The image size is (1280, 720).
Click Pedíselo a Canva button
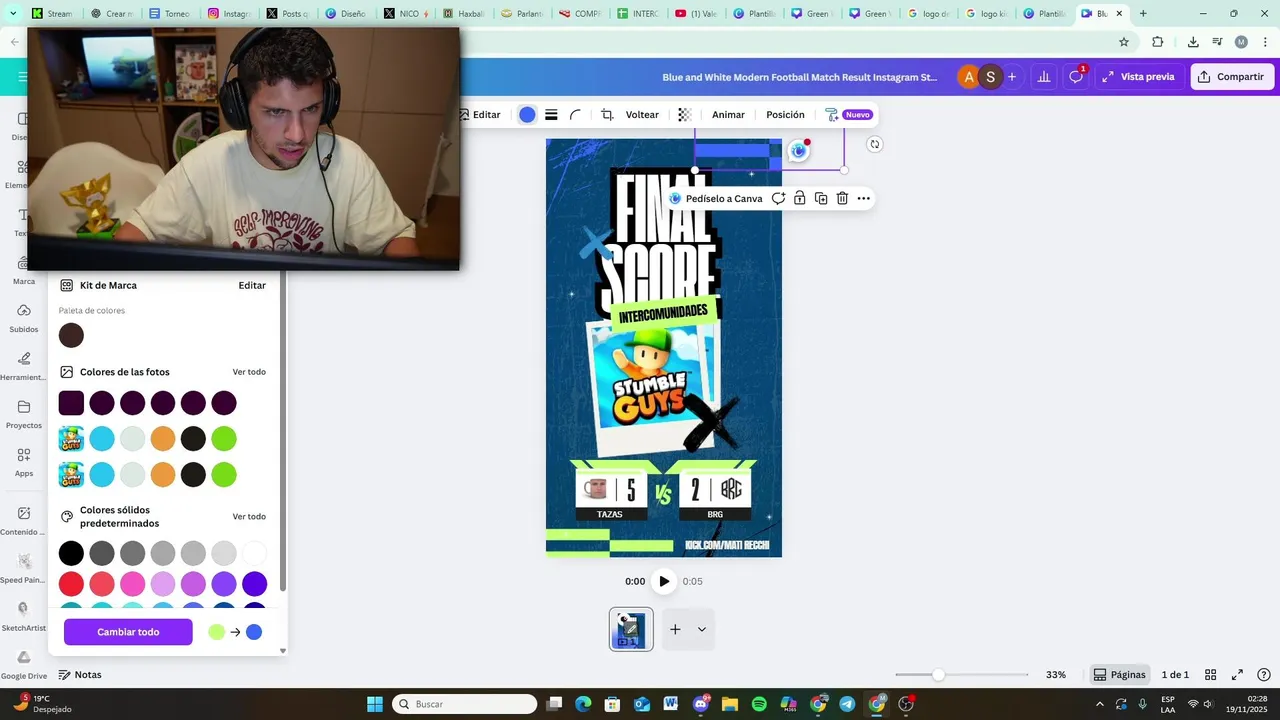tap(715, 199)
